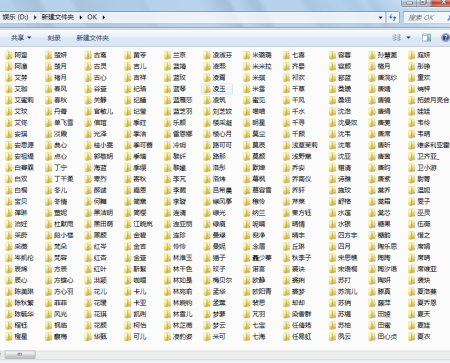Select folder named 夏衣
This screenshot has width=450, height=363.
(419, 337)
